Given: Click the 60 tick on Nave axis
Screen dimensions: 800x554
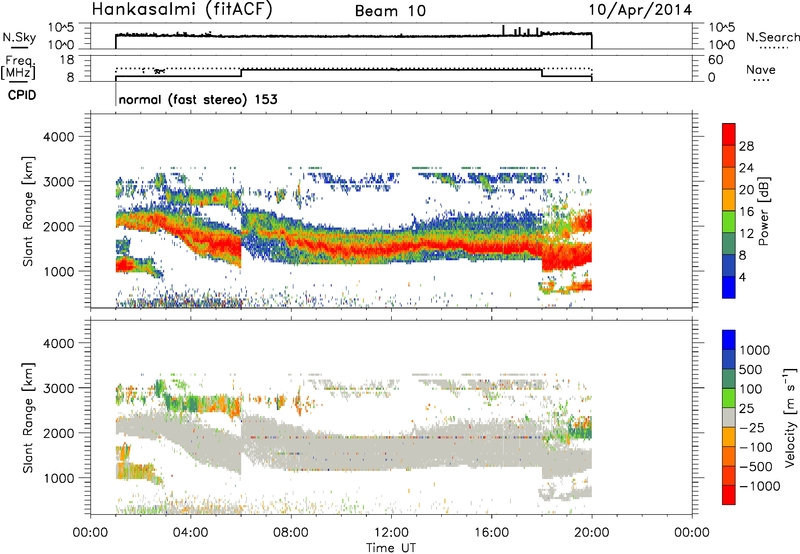Looking at the screenshot, I should pyautogui.click(x=715, y=60).
